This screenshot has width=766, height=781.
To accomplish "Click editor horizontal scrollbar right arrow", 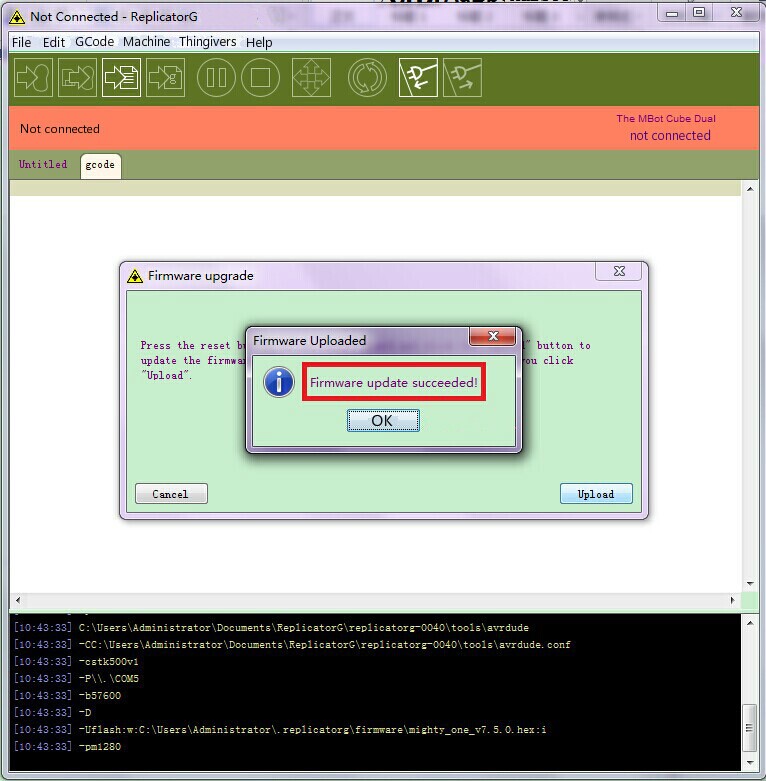I will (x=733, y=600).
